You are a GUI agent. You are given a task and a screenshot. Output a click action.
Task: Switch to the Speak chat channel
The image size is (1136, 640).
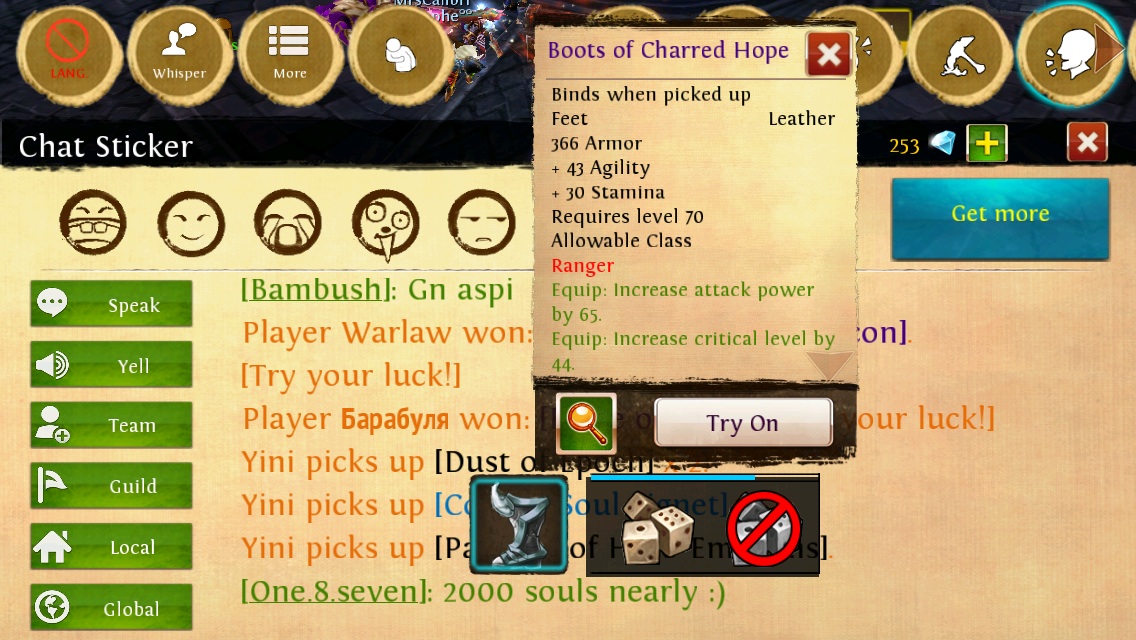coord(112,304)
